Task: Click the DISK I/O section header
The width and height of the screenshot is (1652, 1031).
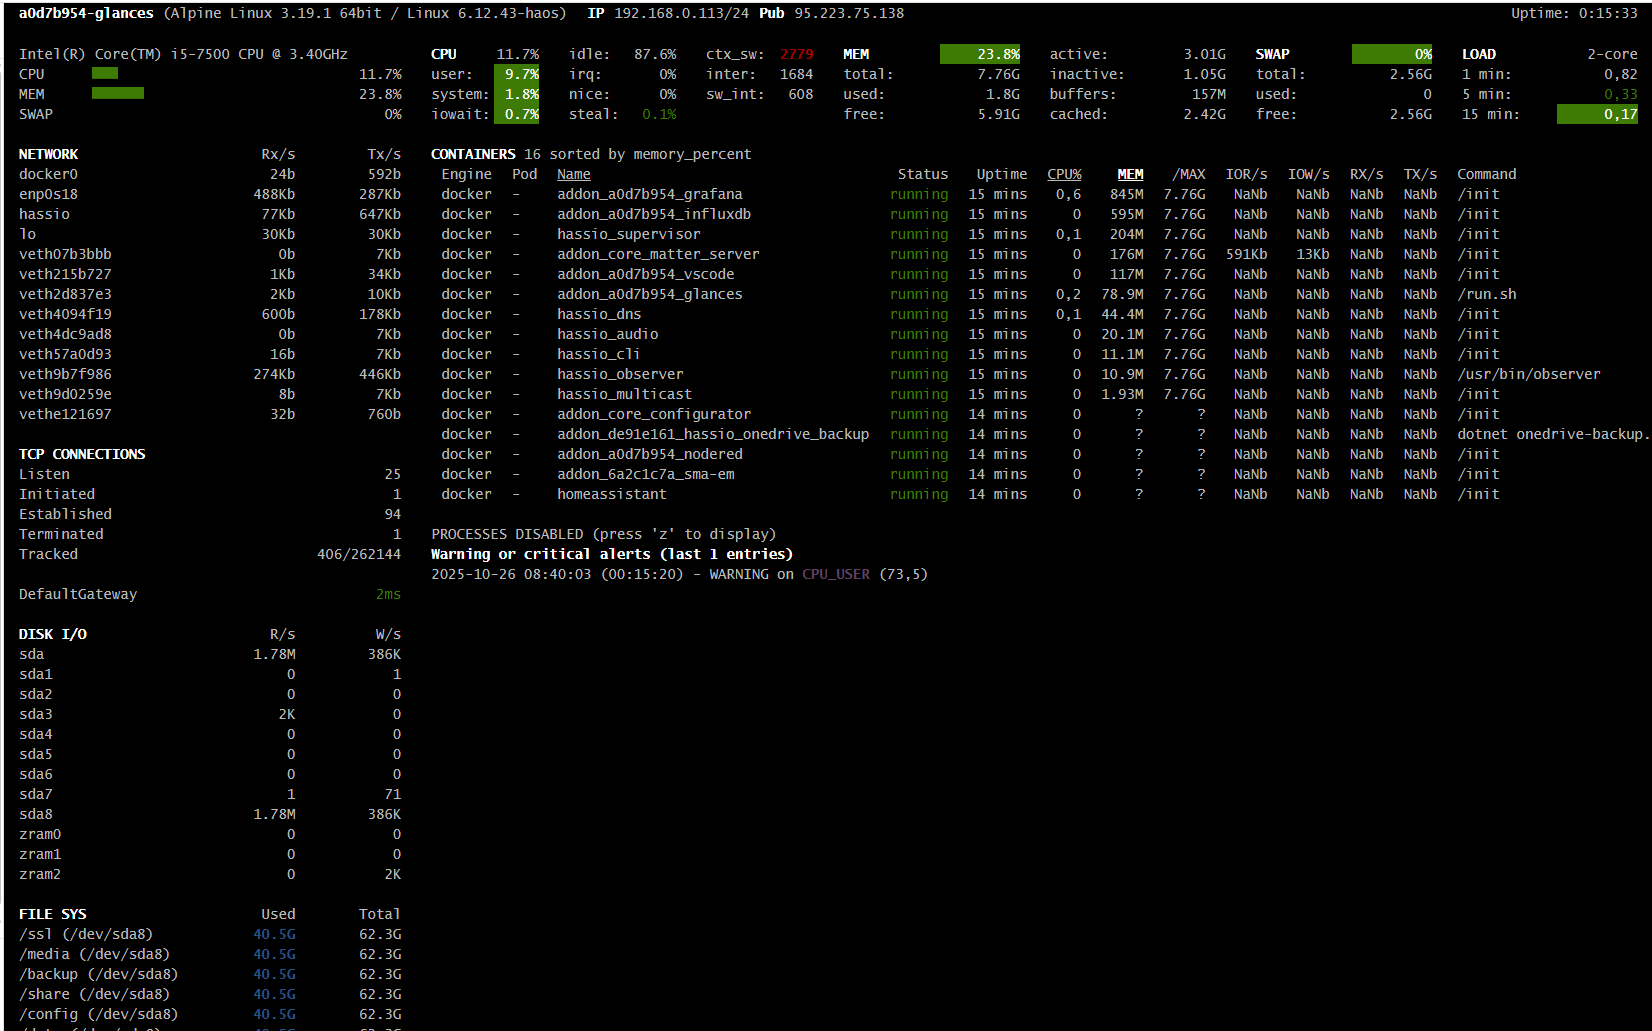Action: pos(53,634)
